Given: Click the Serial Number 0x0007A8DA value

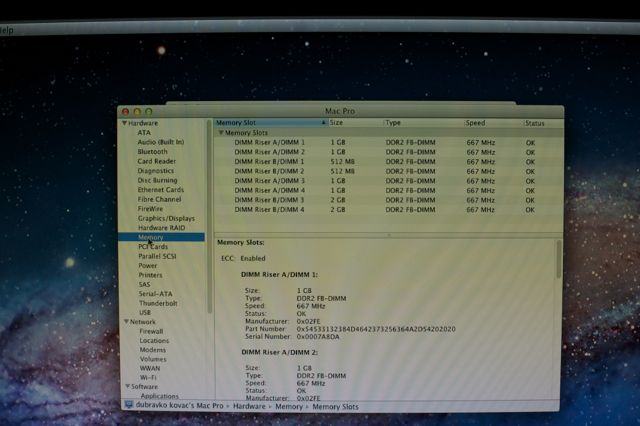Looking at the screenshot, I should pyautogui.click(x=318, y=337).
